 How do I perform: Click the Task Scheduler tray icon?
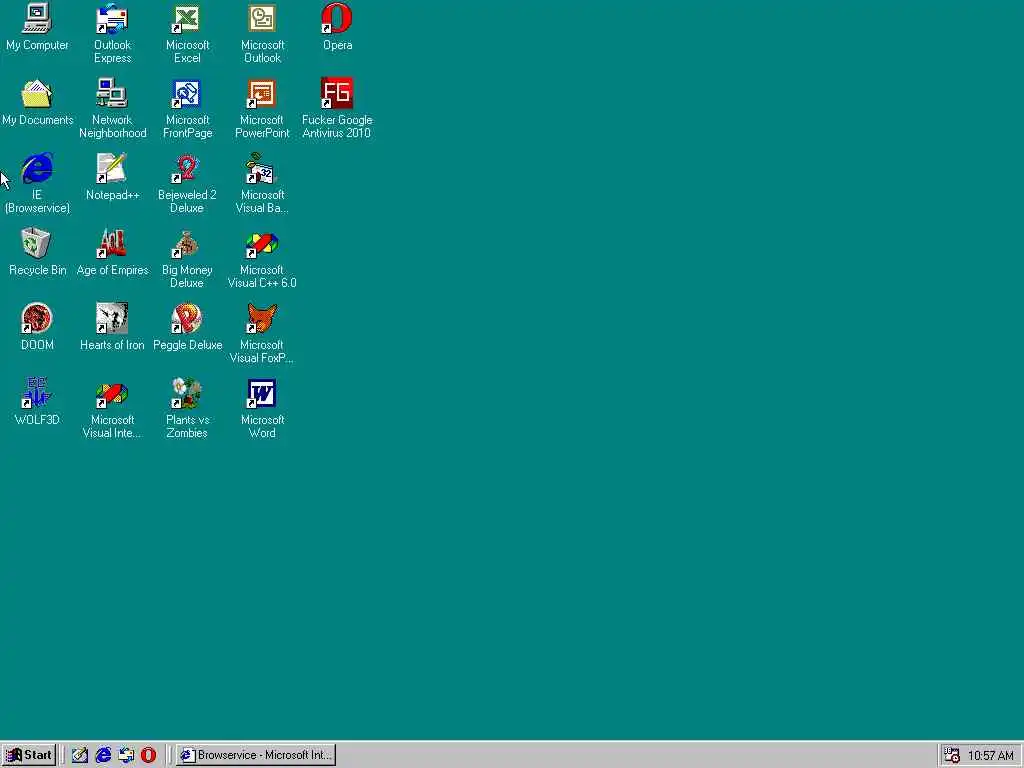952,755
